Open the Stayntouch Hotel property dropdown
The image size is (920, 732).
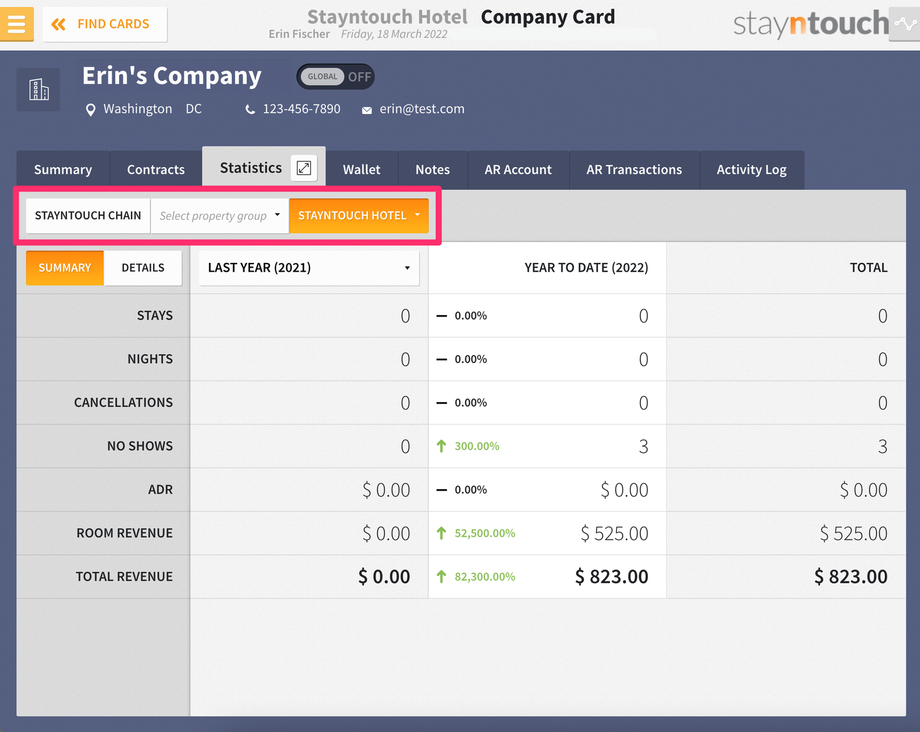358,216
